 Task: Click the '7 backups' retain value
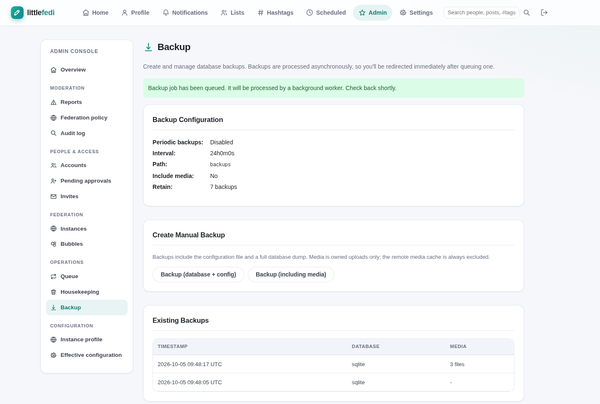223,187
